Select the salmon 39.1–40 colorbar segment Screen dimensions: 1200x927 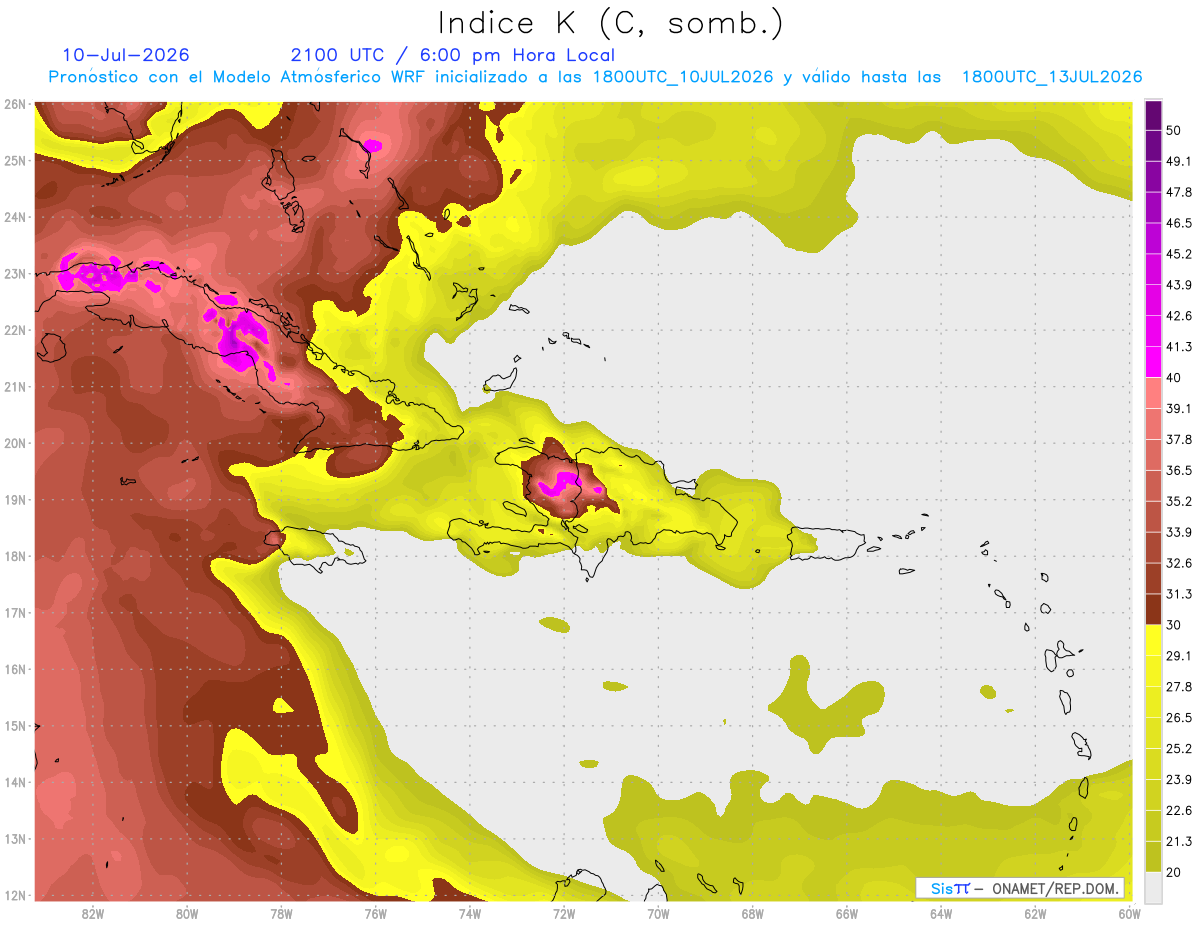click(1153, 393)
